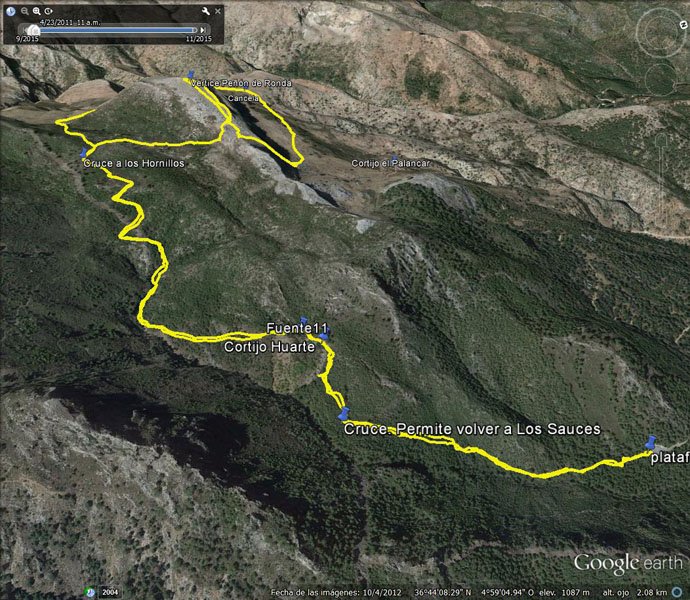This screenshot has height=600, width=690.
Task: Zoom out the time slider range
Action: [25, 11]
